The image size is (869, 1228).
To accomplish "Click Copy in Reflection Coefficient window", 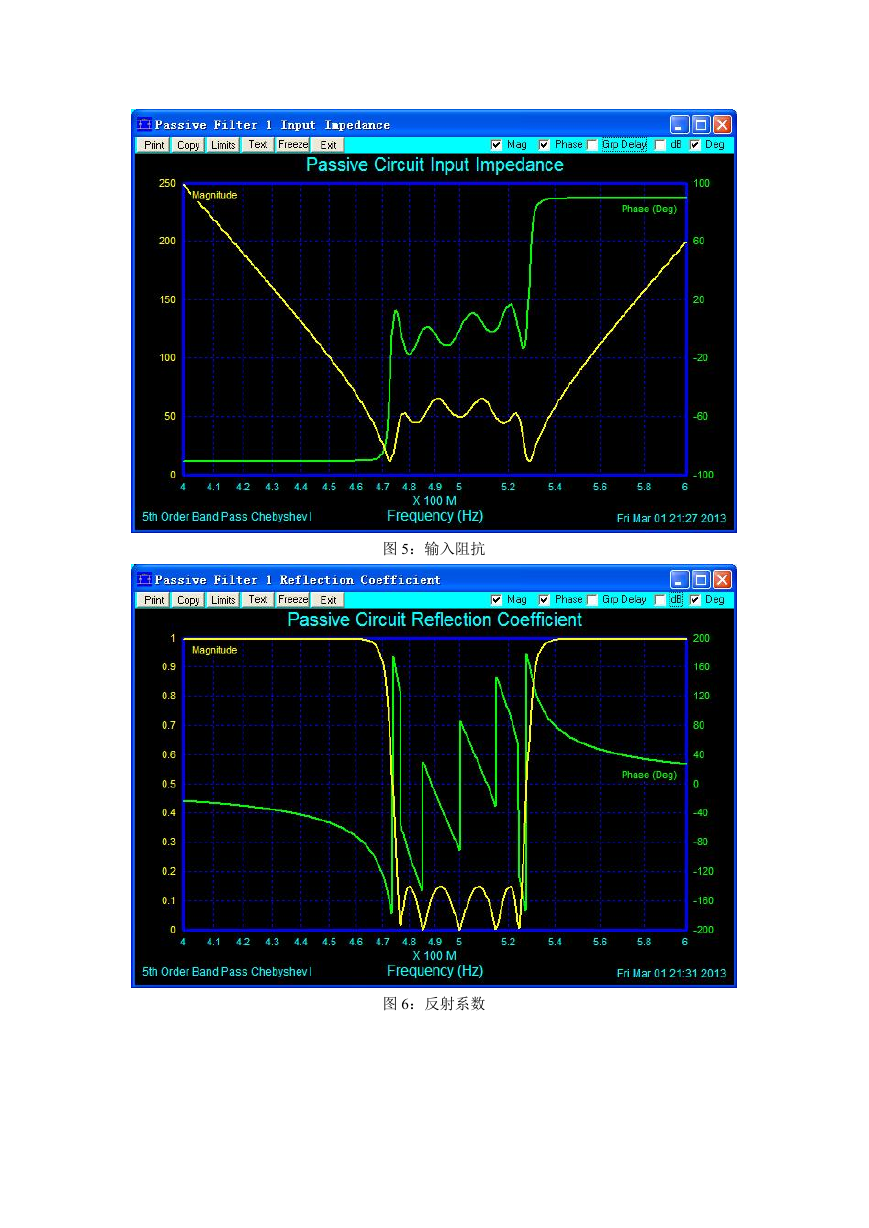I will coord(188,600).
